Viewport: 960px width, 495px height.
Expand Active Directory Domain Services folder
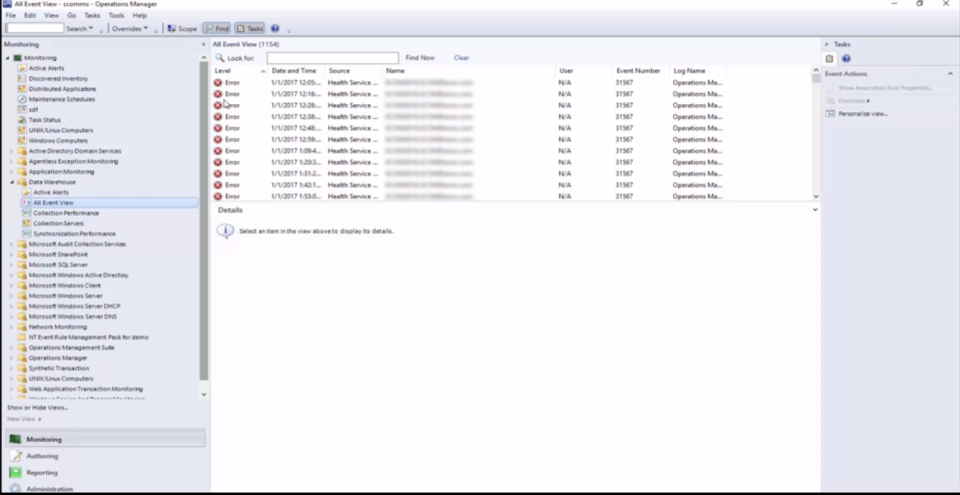tap(12, 151)
